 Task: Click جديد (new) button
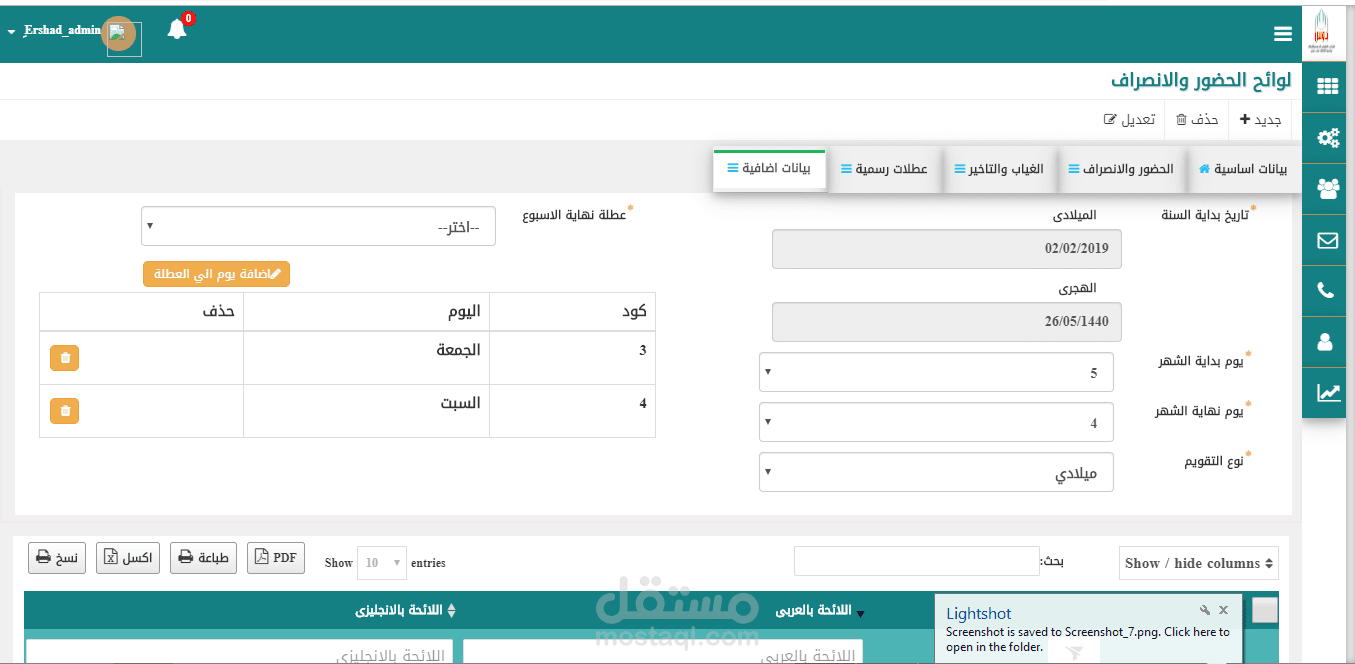(x=1261, y=119)
